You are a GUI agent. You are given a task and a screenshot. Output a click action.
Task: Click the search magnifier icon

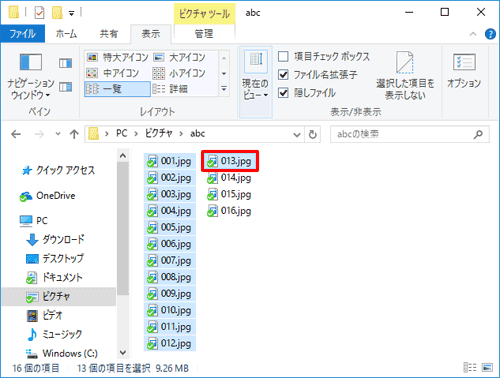(x=478, y=134)
